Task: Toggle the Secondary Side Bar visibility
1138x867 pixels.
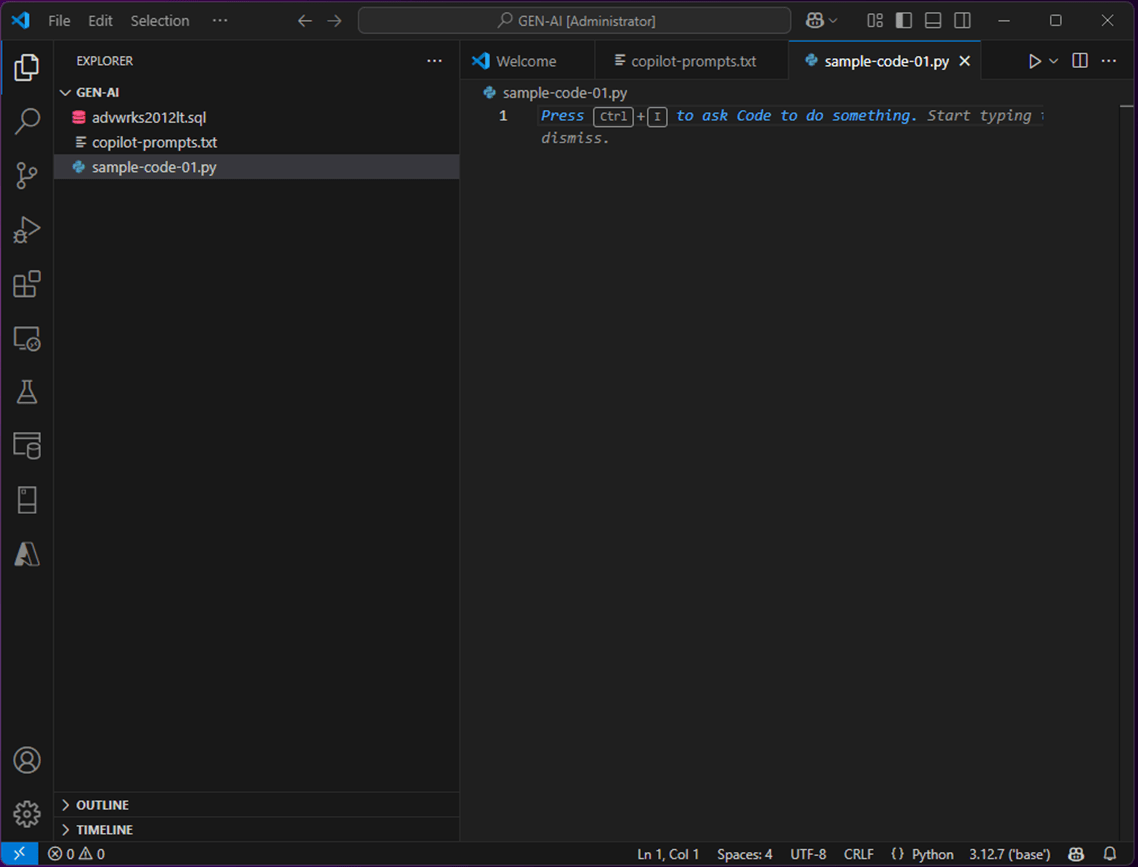Action: pyautogui.click(x=962, y=20)
